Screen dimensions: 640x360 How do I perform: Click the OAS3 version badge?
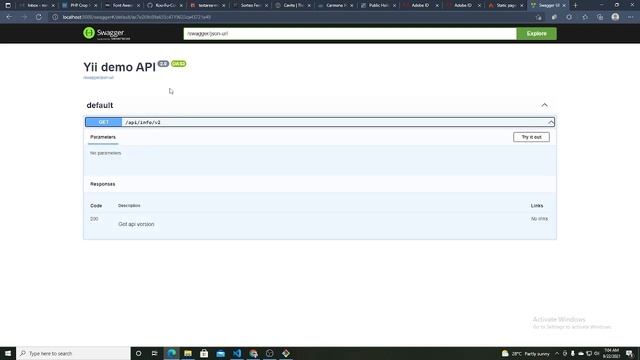[x=178, y=64]
